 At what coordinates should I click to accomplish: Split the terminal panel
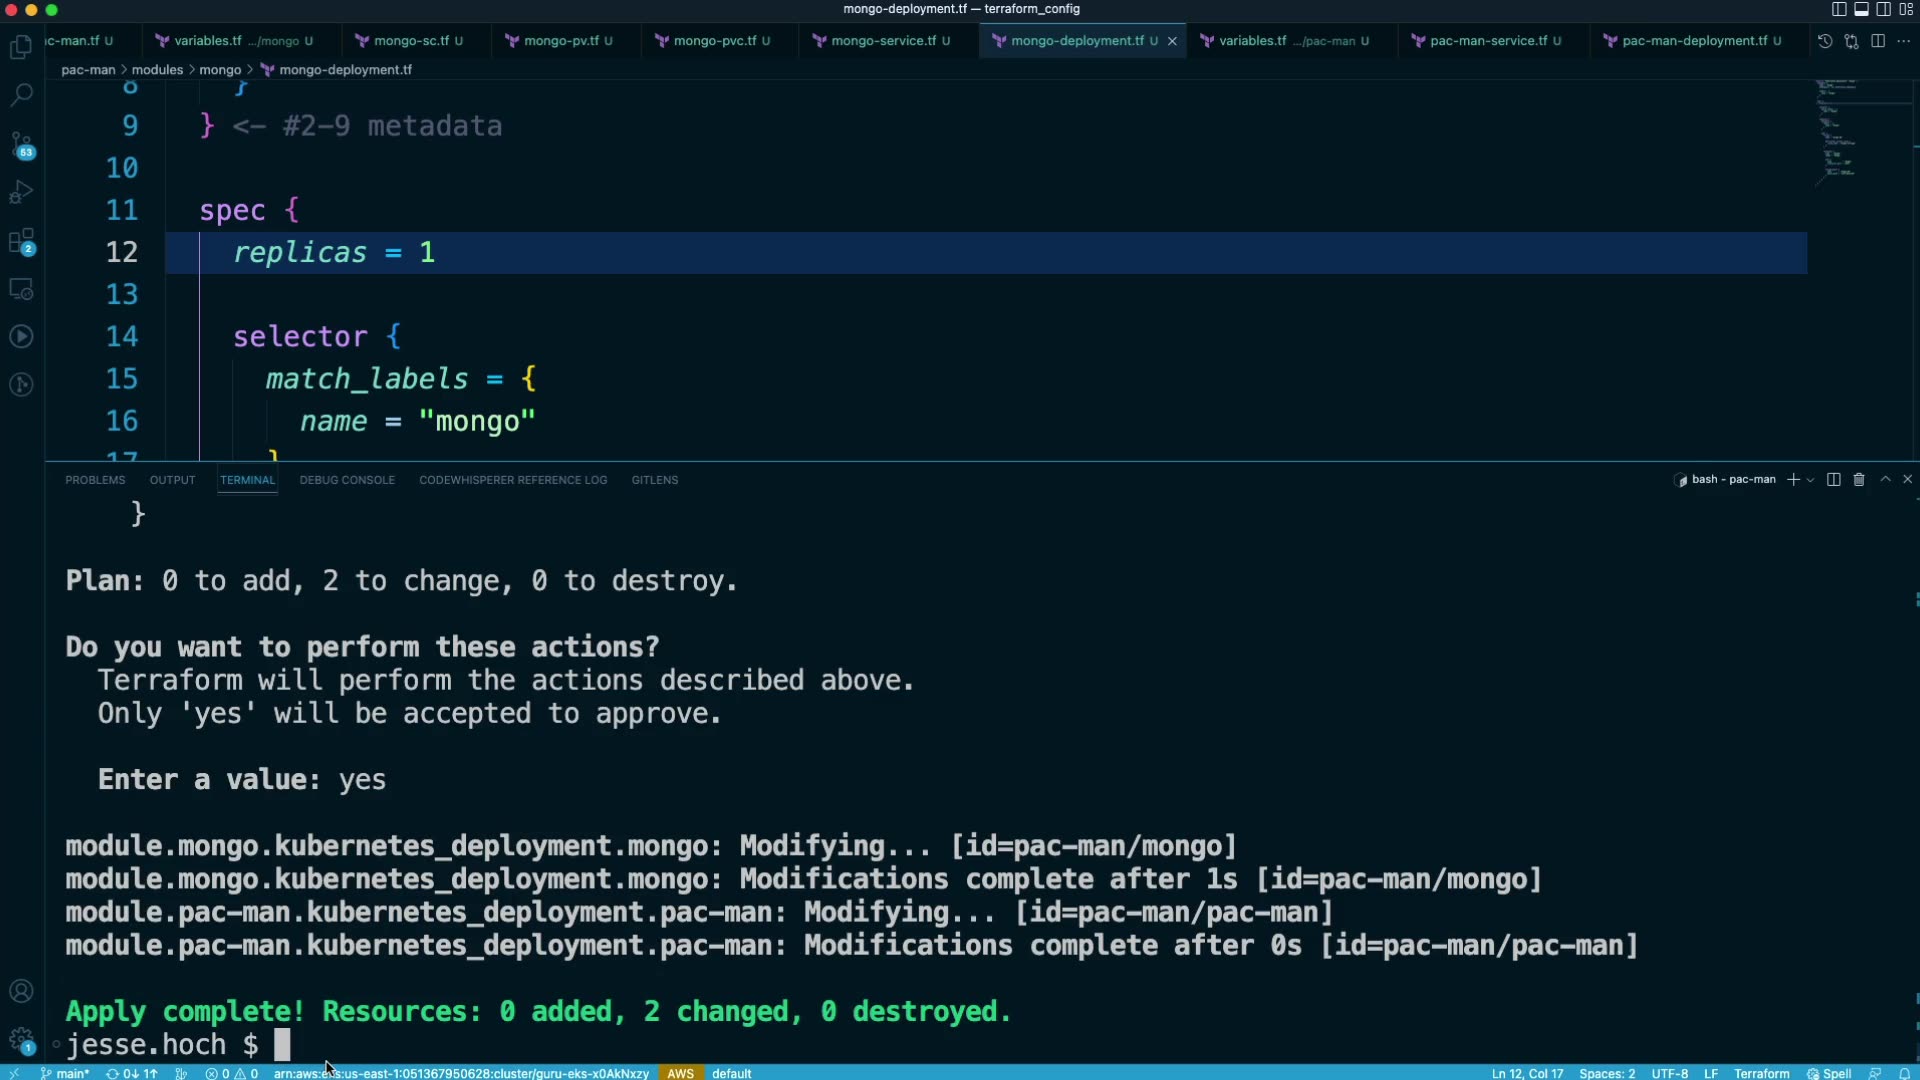(1833, 480)
